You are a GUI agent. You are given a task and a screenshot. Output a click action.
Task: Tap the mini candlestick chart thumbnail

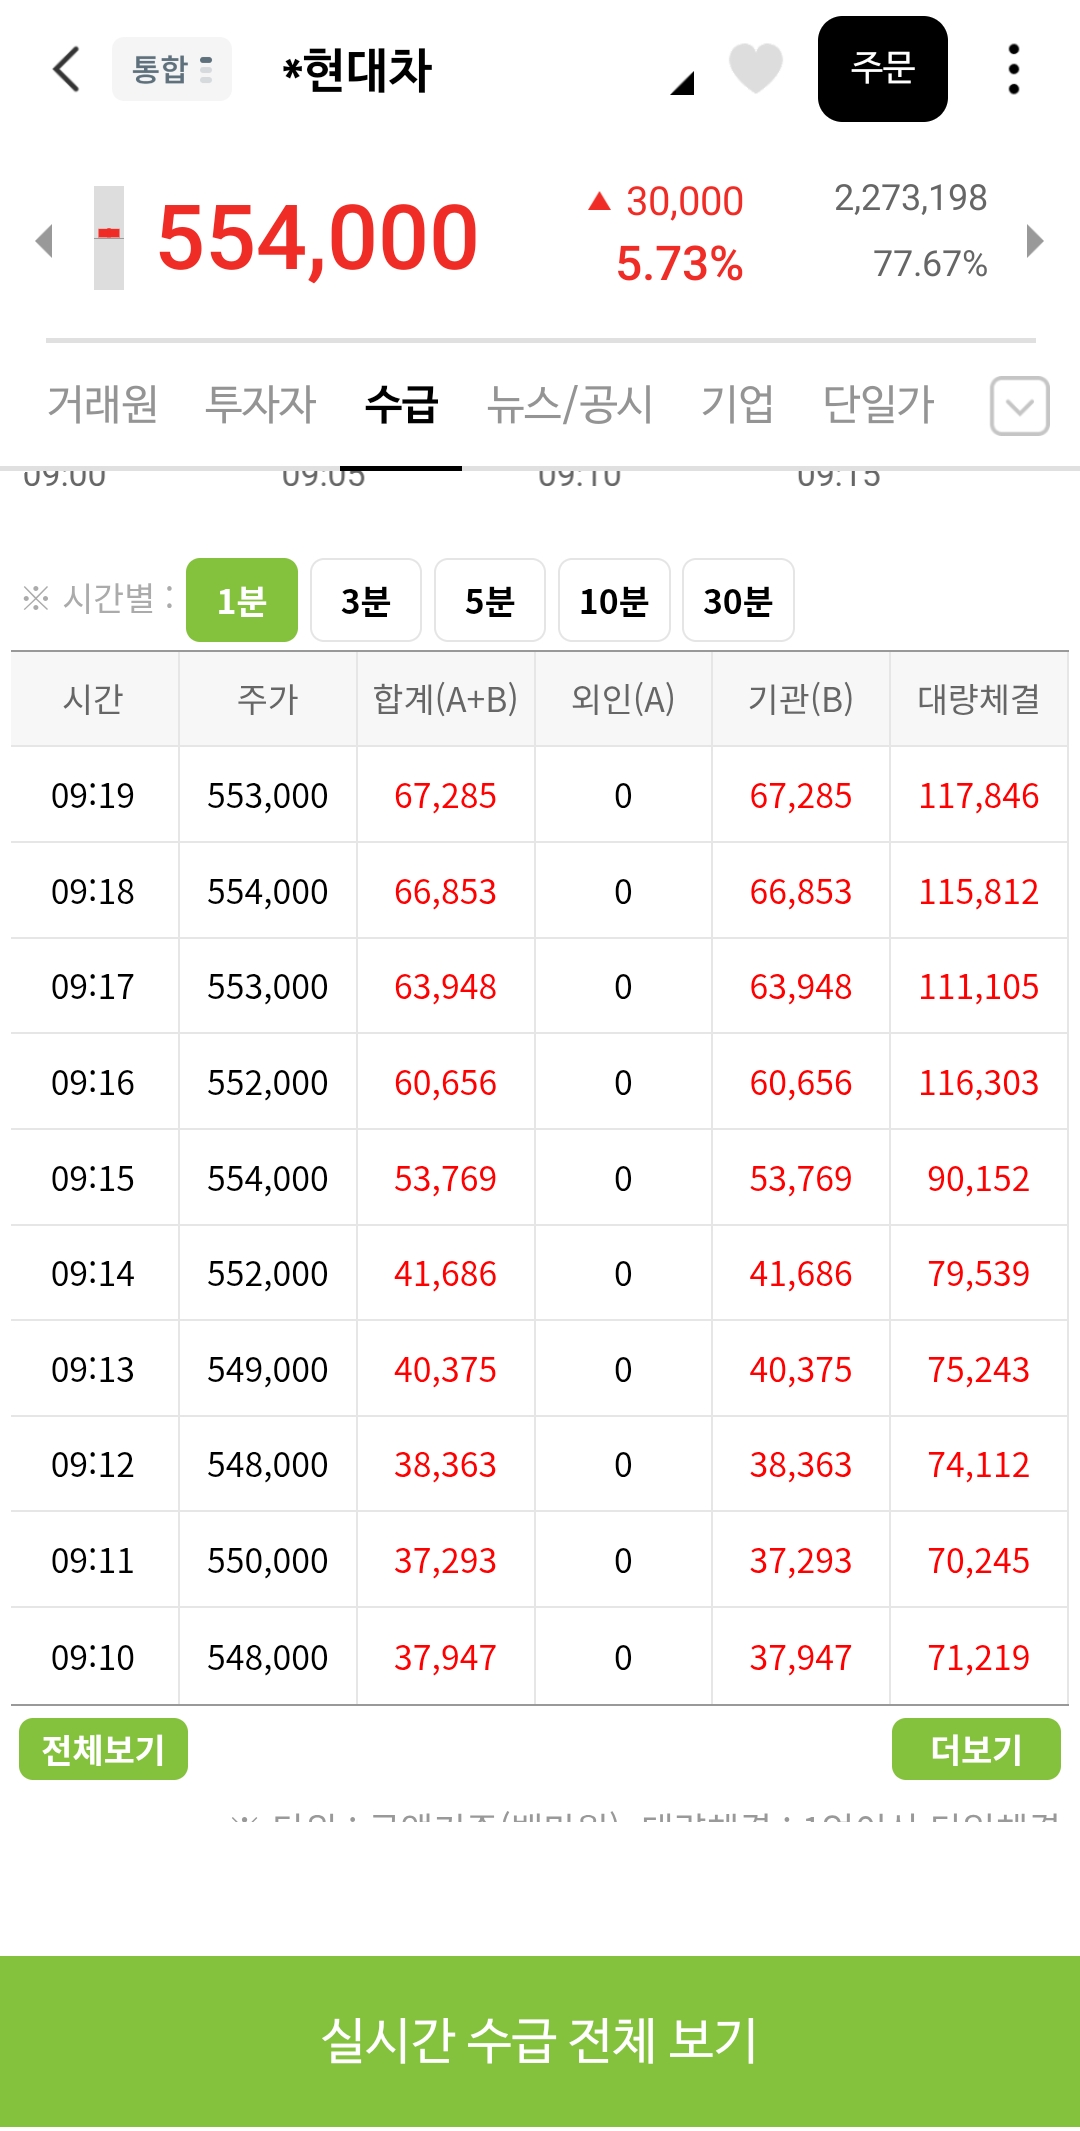point(109,238)
